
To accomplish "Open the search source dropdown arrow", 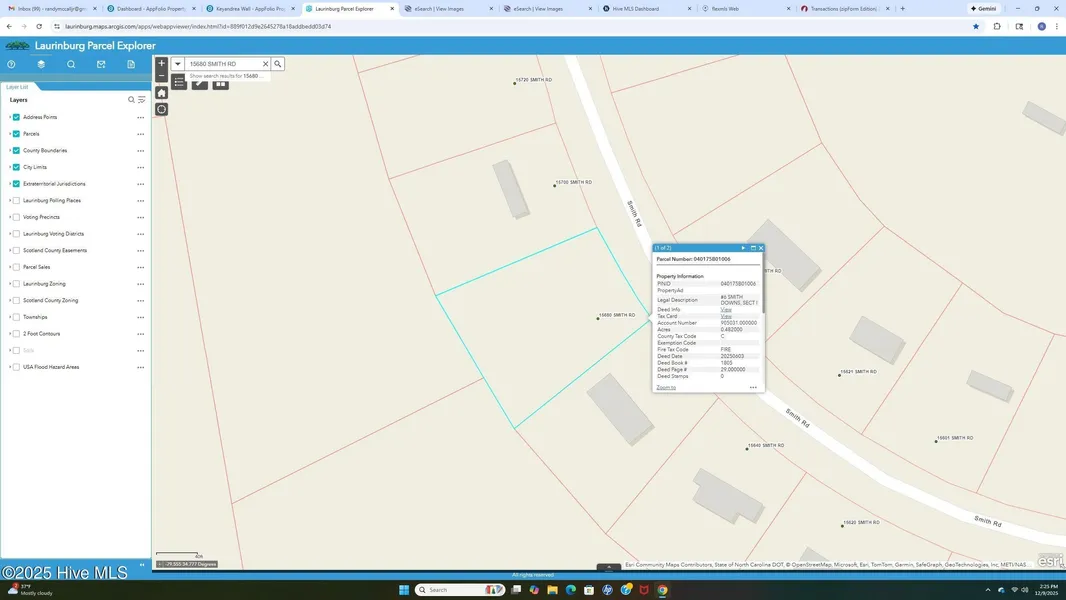I will coord(178,64).
